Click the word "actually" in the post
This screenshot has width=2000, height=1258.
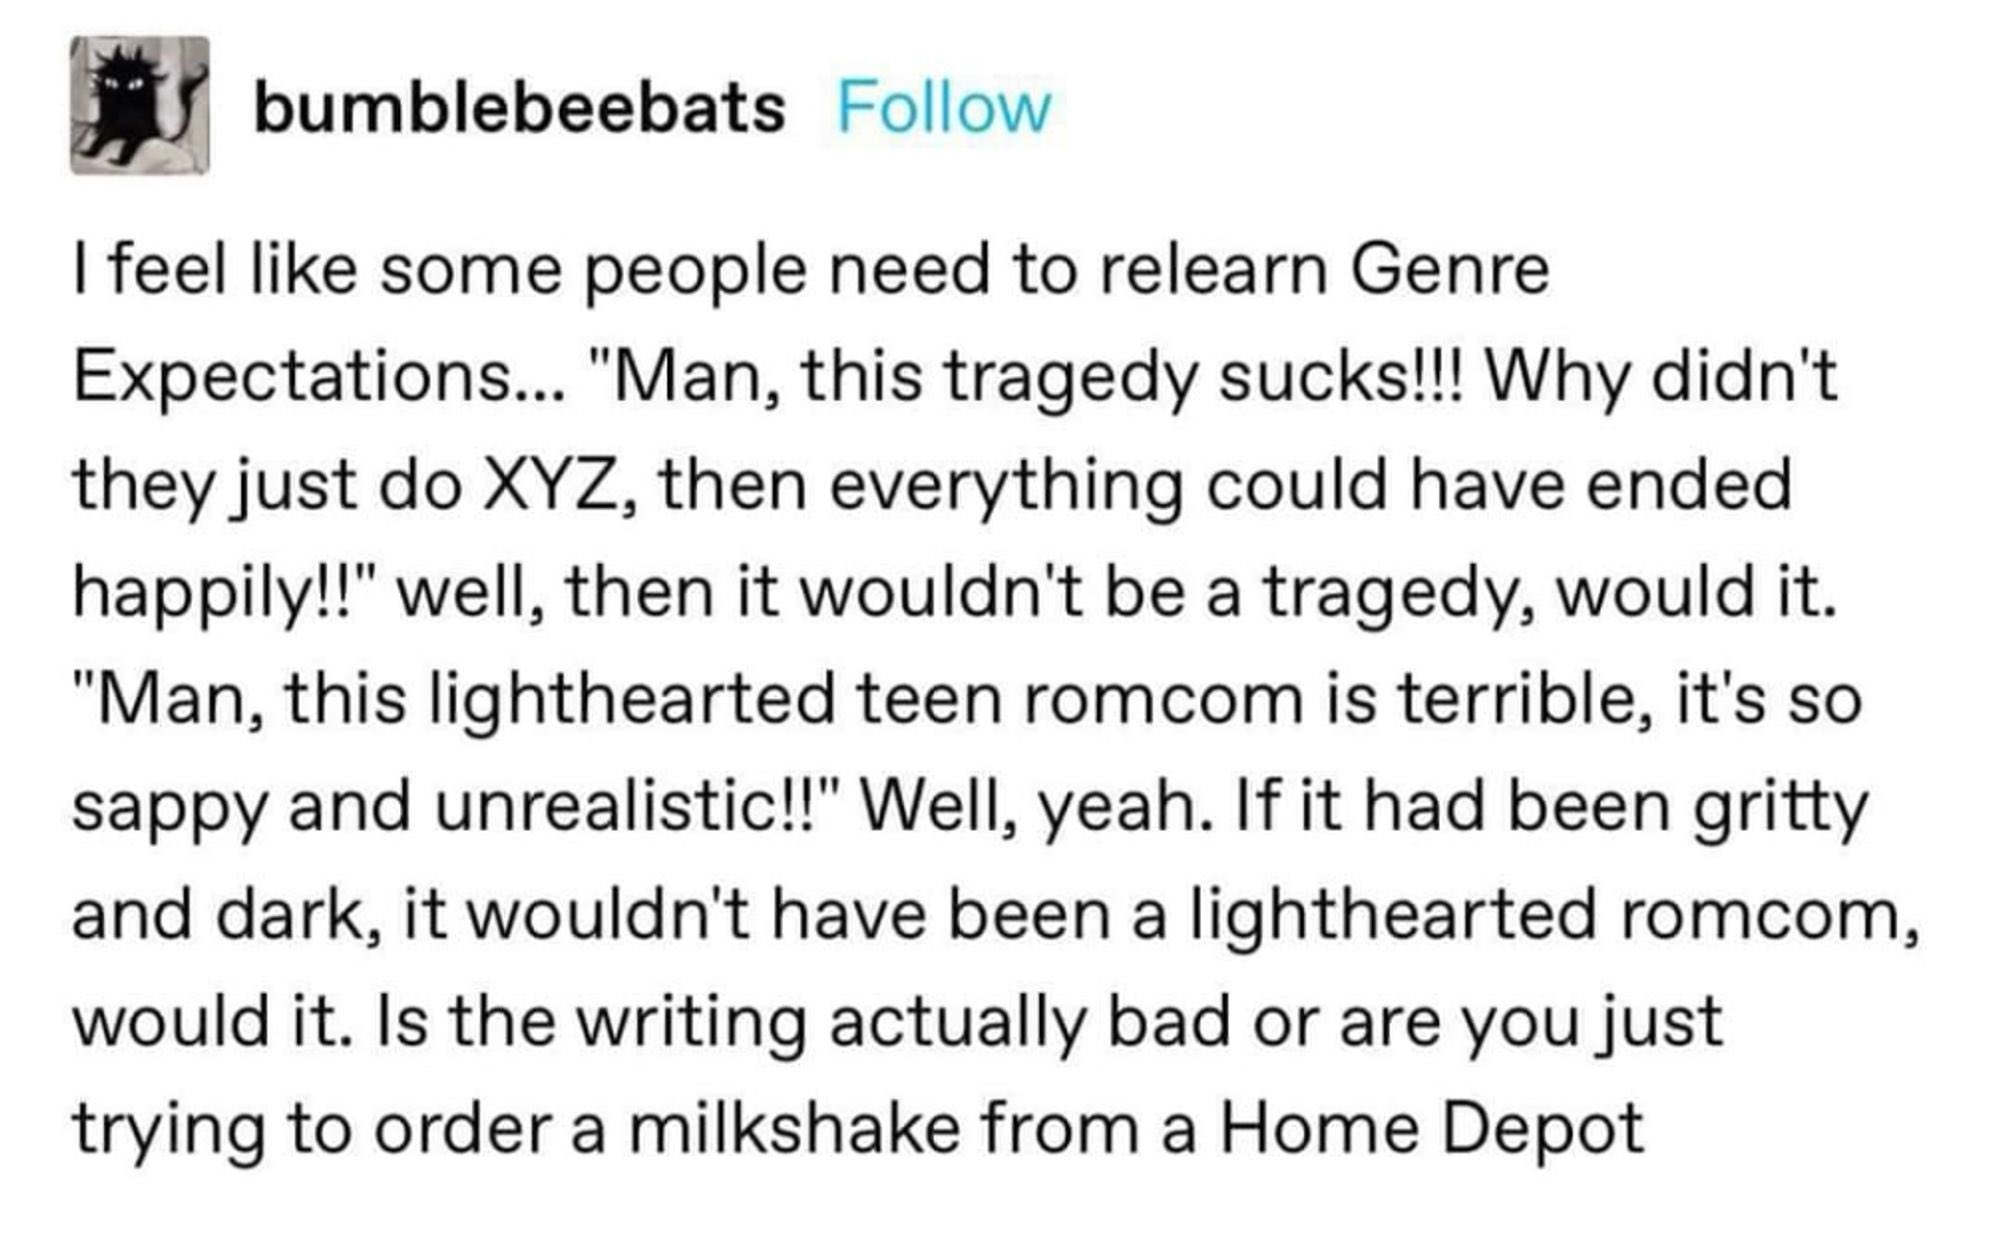pyautogui.click(x=955, y=1022)
